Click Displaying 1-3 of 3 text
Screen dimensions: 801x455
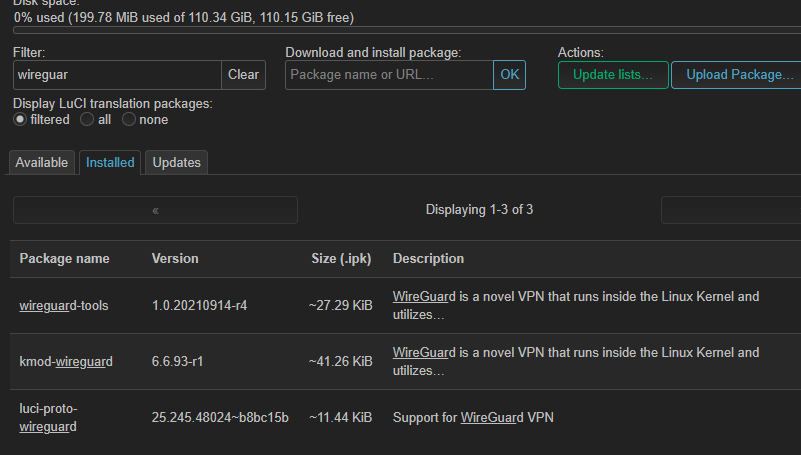(479, 210)
